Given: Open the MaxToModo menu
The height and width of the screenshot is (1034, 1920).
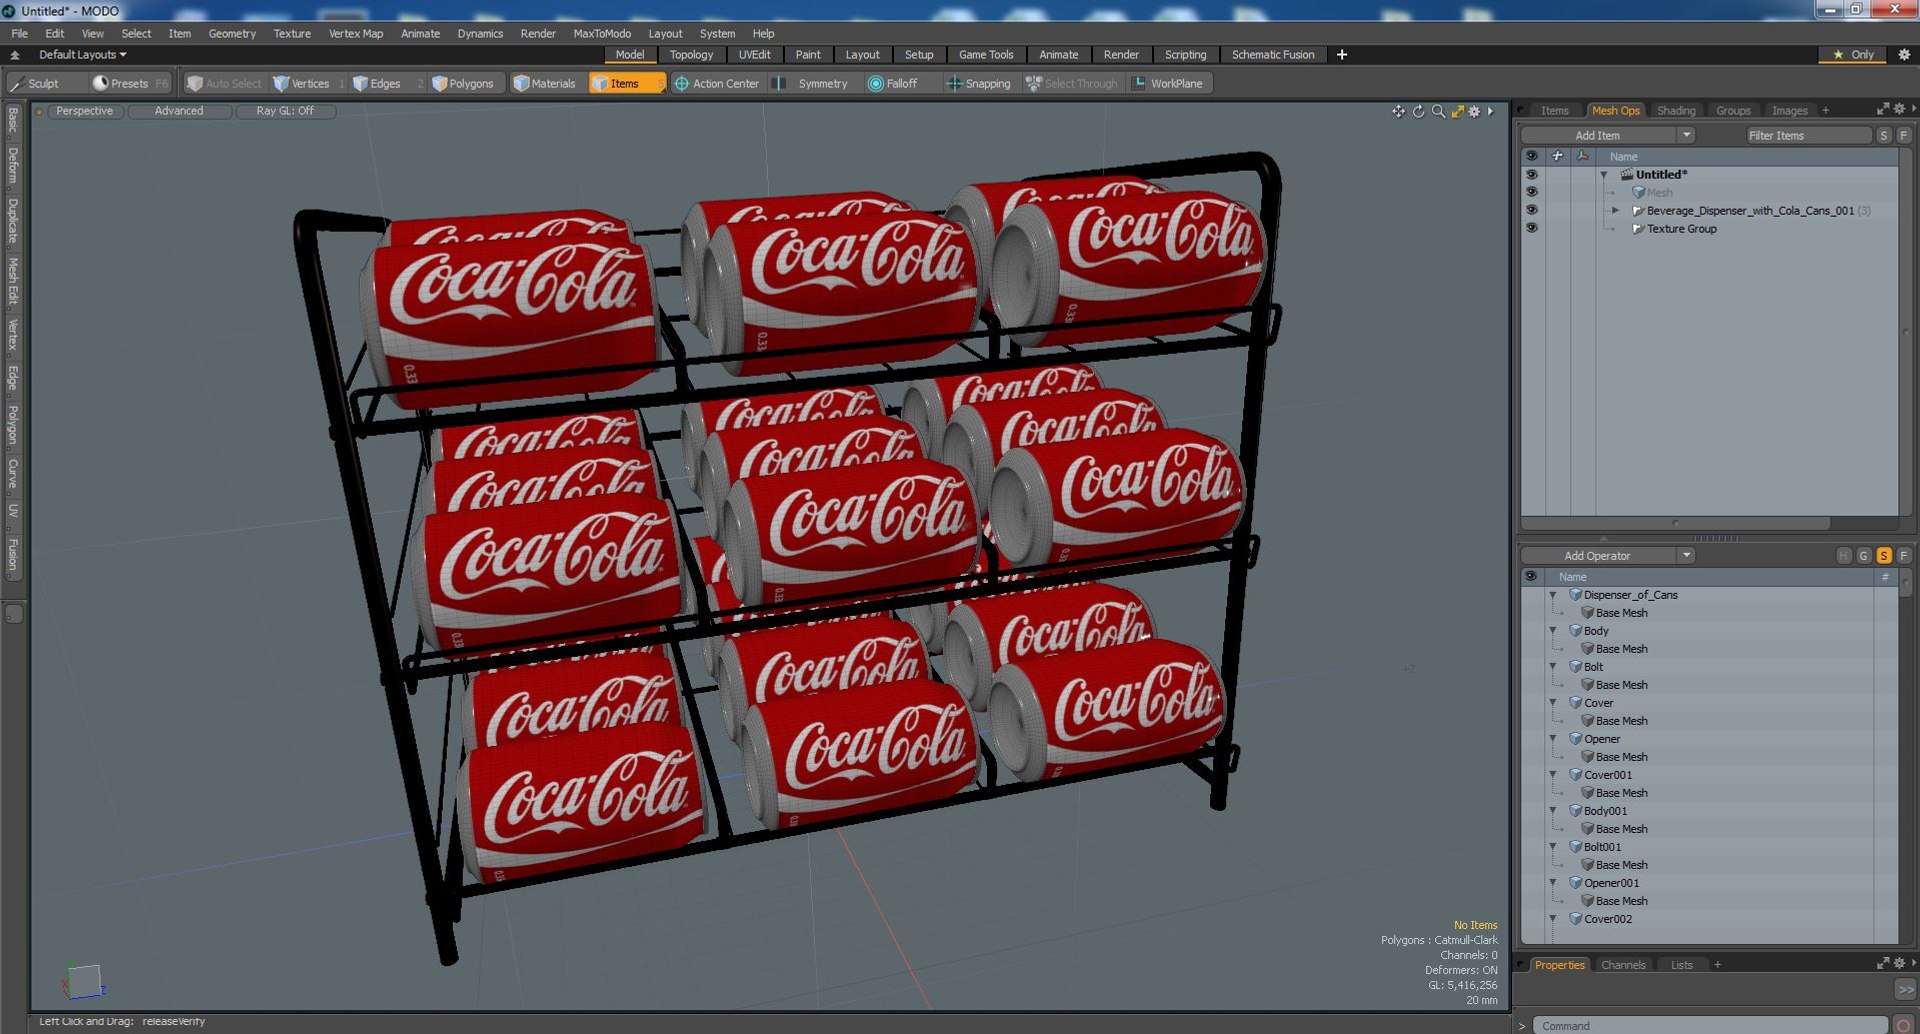Looking at the screenshot, I should point(602,33).
